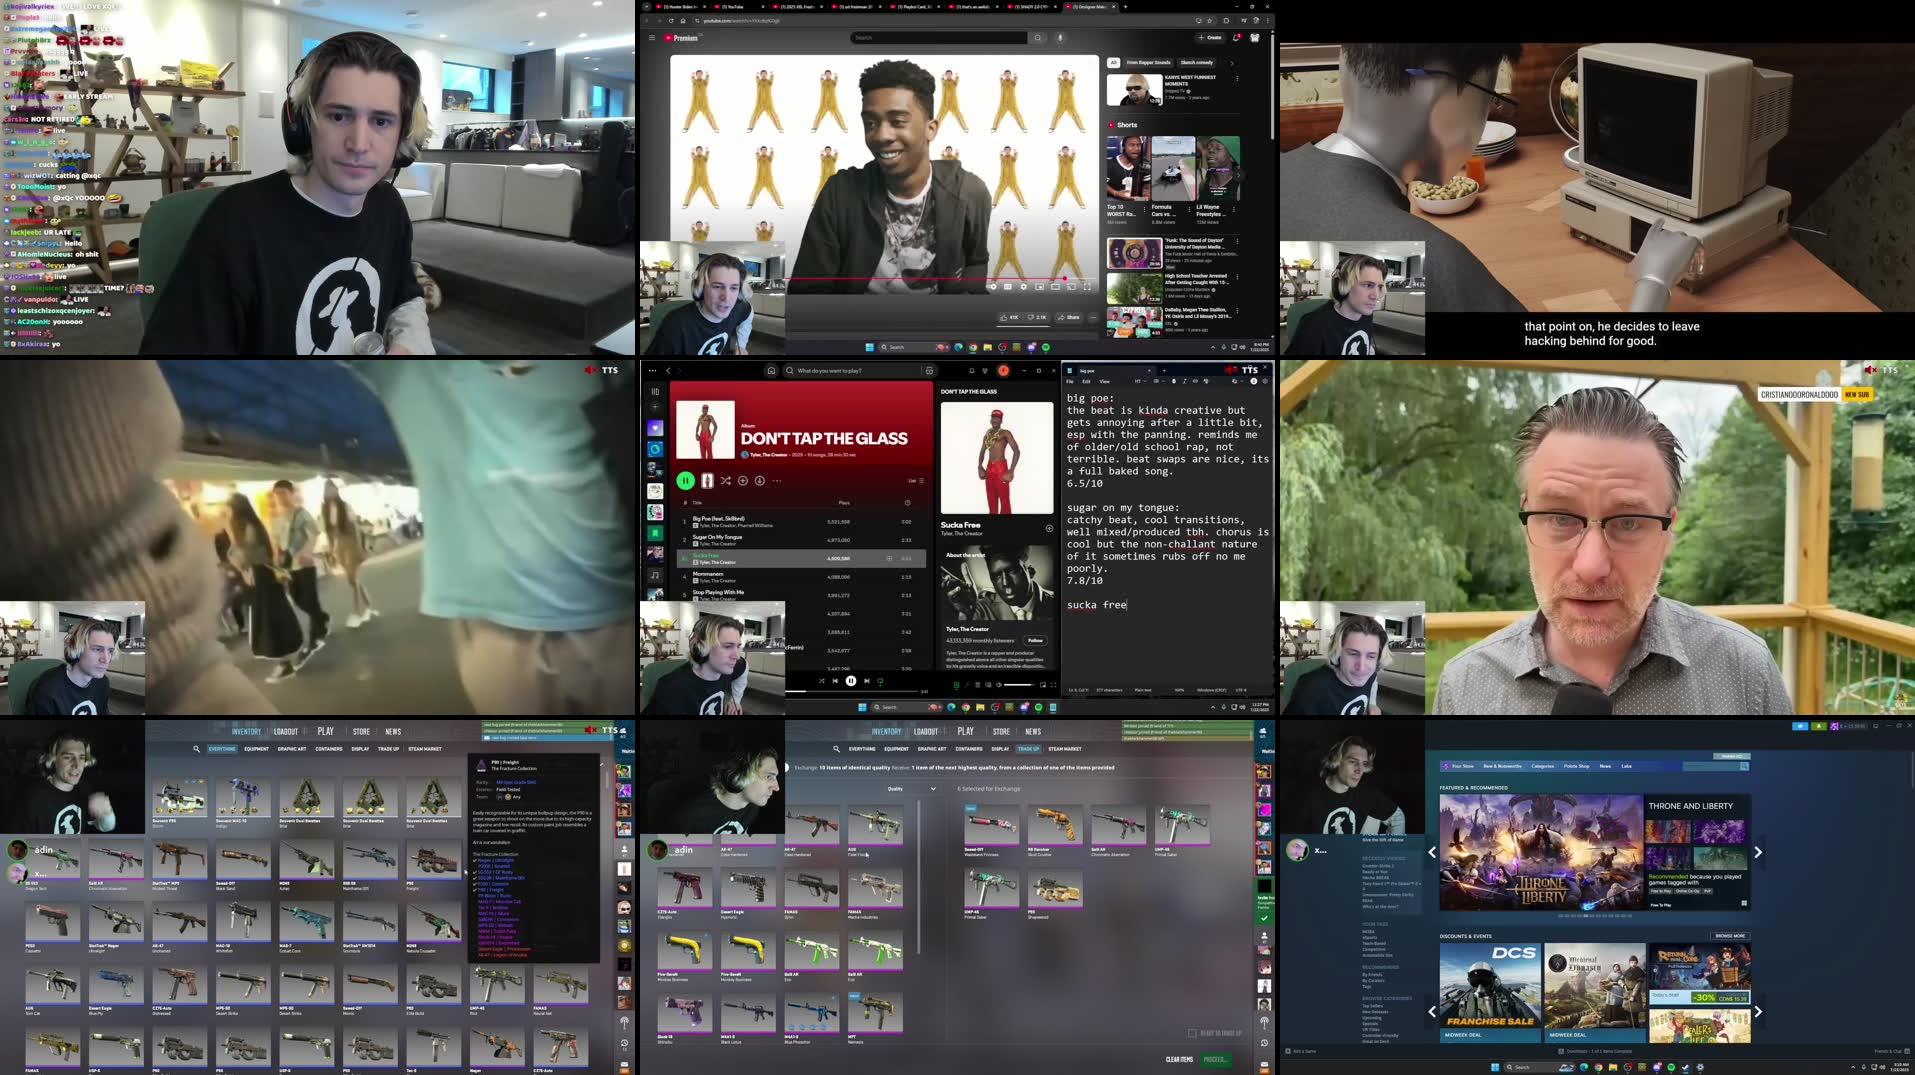The height and width of the screenshot is (1075, 1915).
Task: Seek on YouTube red progress bar
Action: point(942,279)
